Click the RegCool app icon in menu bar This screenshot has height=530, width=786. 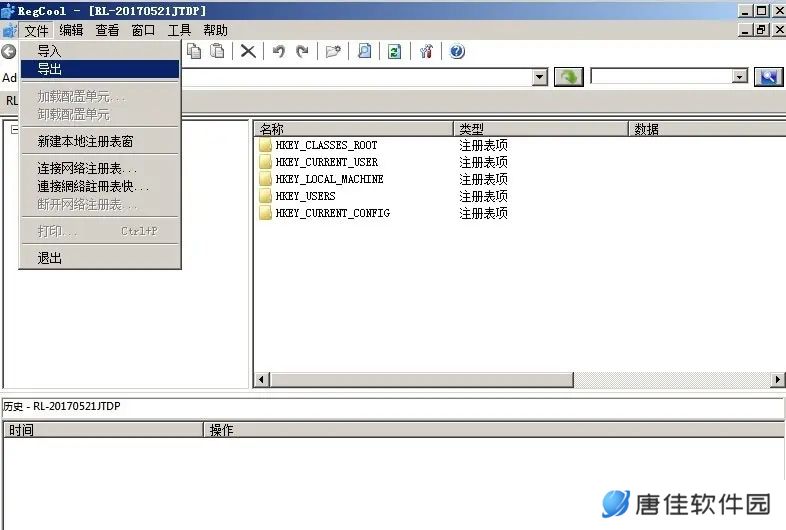[10, 31]
